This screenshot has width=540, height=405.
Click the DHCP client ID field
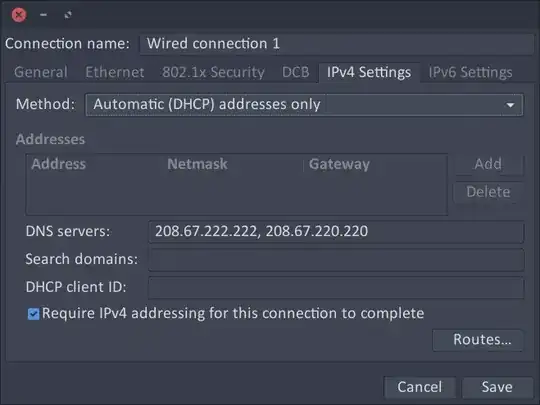pos(336,287)
